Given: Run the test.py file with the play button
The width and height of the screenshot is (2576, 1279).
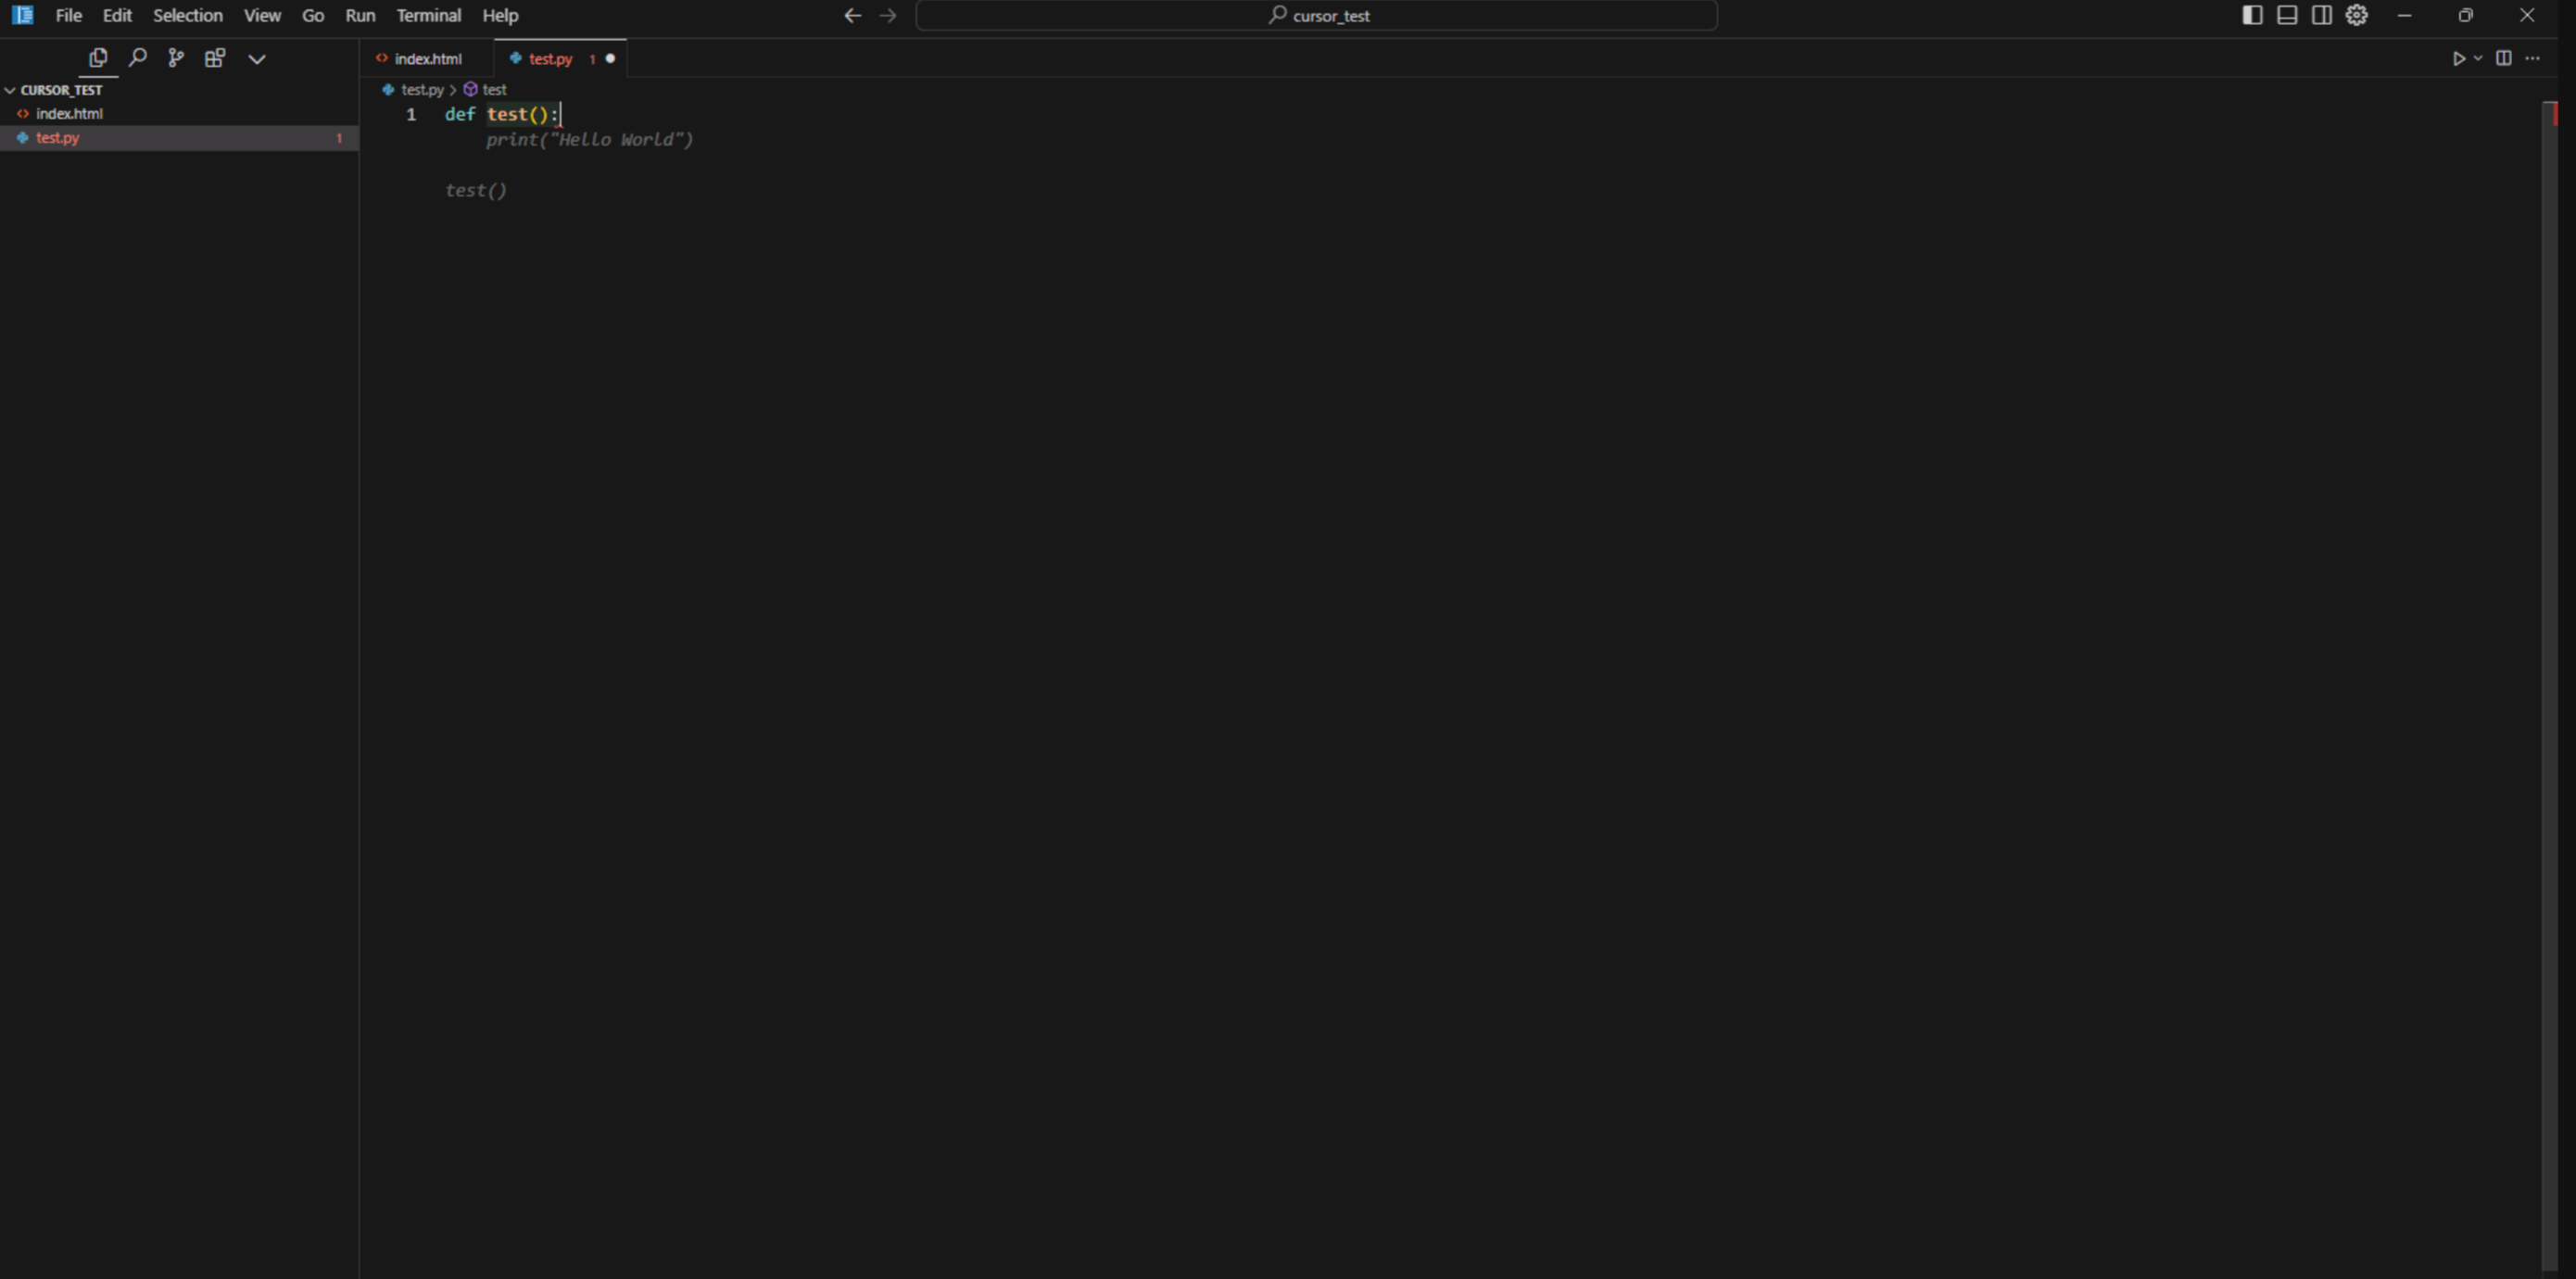Looking at the screenshot, I should [x=2459, y=58].
